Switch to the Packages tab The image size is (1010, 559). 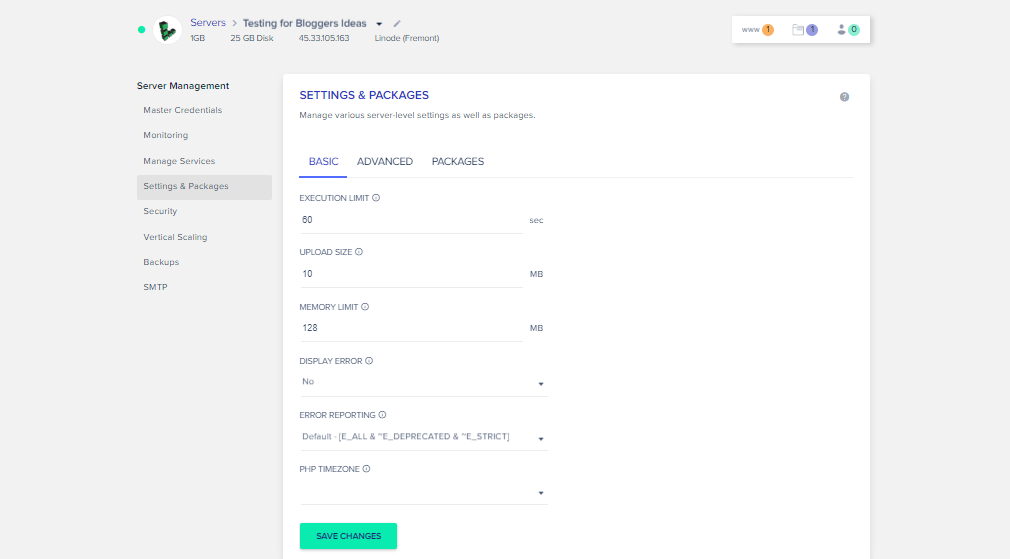click(458, 162)
